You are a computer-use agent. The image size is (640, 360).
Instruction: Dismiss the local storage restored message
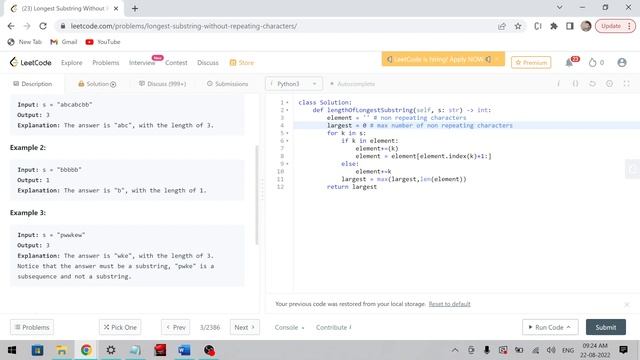tap(627, 304)
